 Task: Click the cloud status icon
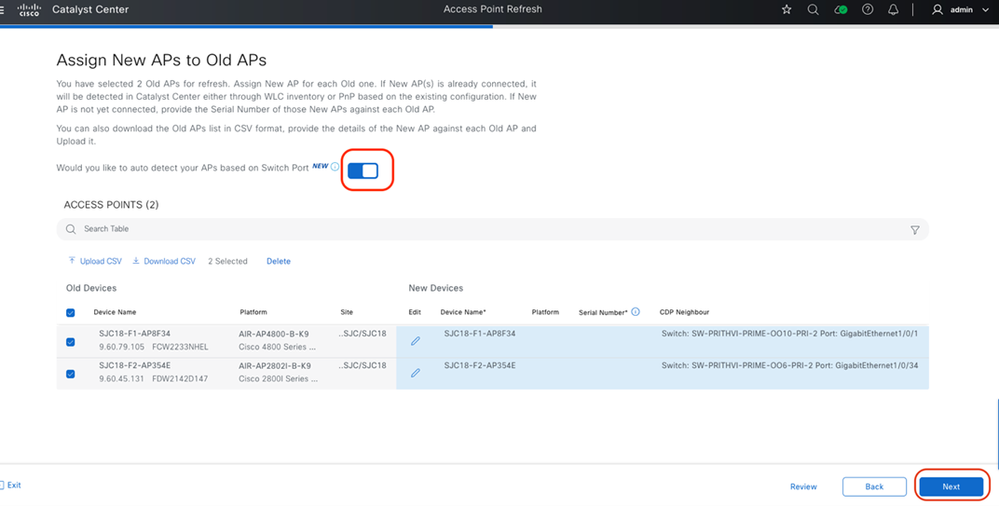pos(841,10)
